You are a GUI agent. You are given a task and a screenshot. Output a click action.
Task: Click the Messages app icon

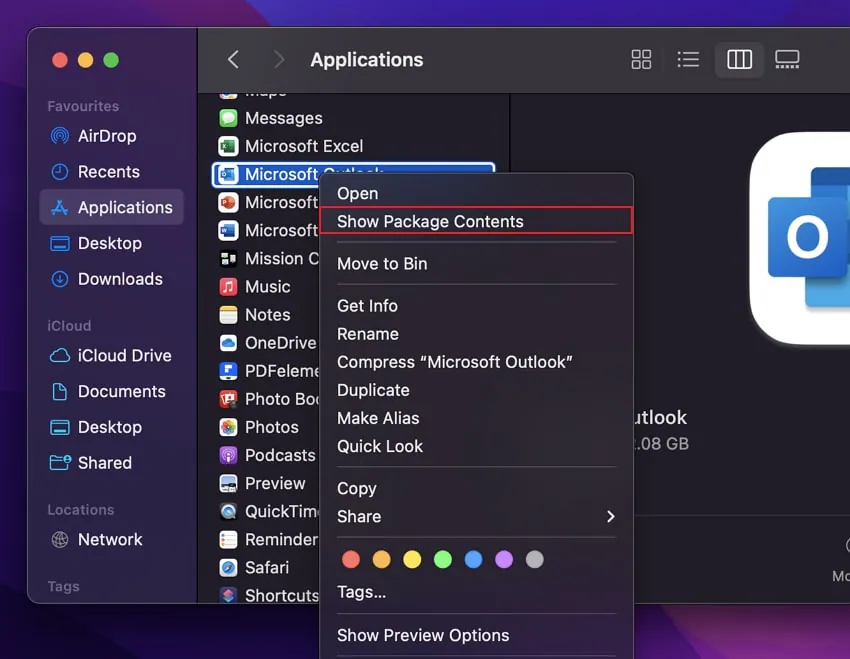click(x=228, y=118)
